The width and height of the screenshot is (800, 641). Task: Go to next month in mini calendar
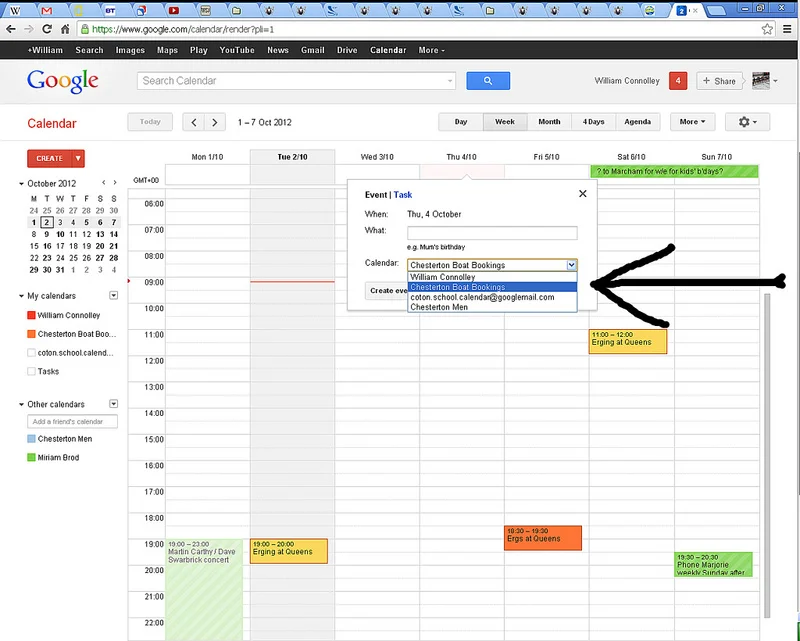[x=115, y=183]
